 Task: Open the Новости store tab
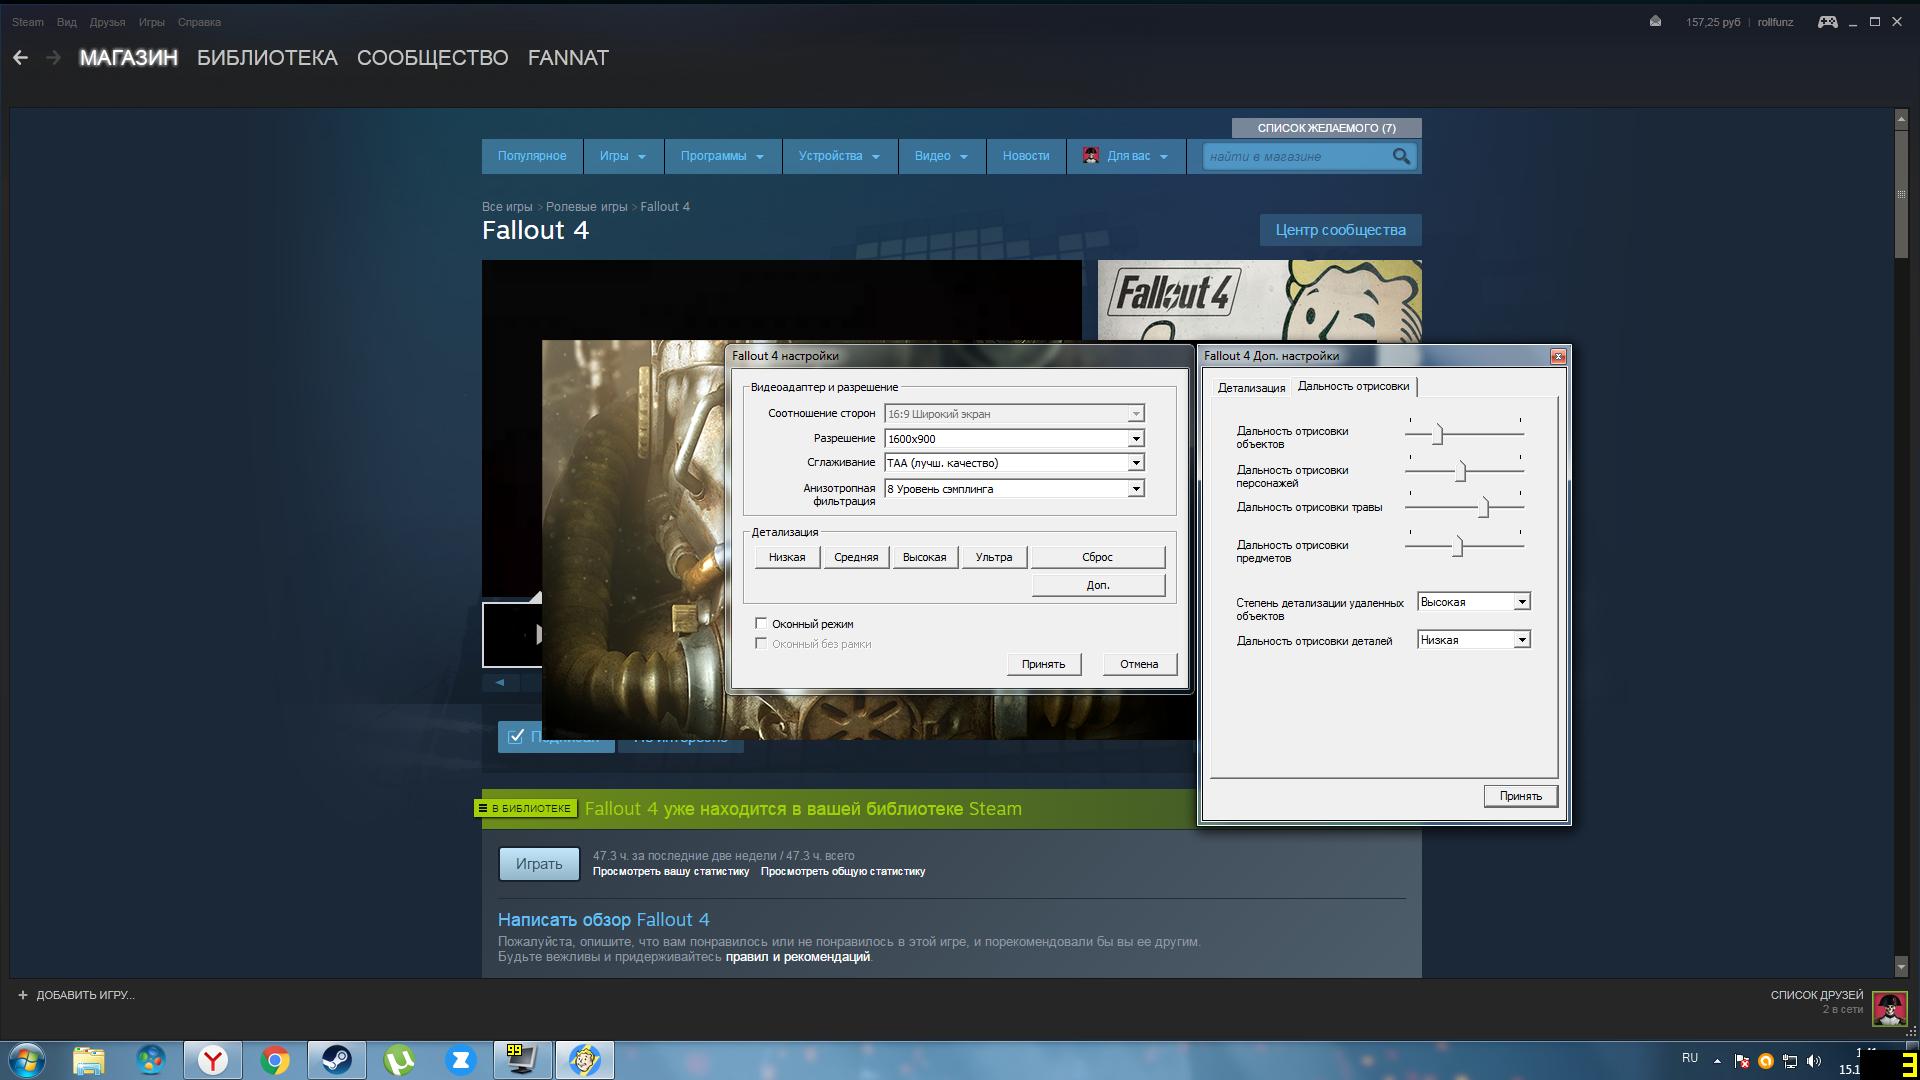[x=1026, y=156]
